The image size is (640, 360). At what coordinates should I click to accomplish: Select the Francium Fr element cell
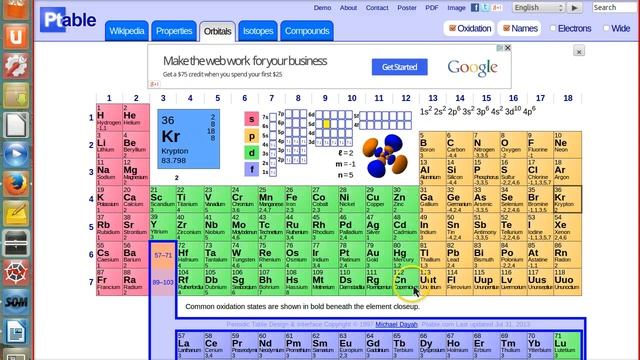tap(109, 282)
